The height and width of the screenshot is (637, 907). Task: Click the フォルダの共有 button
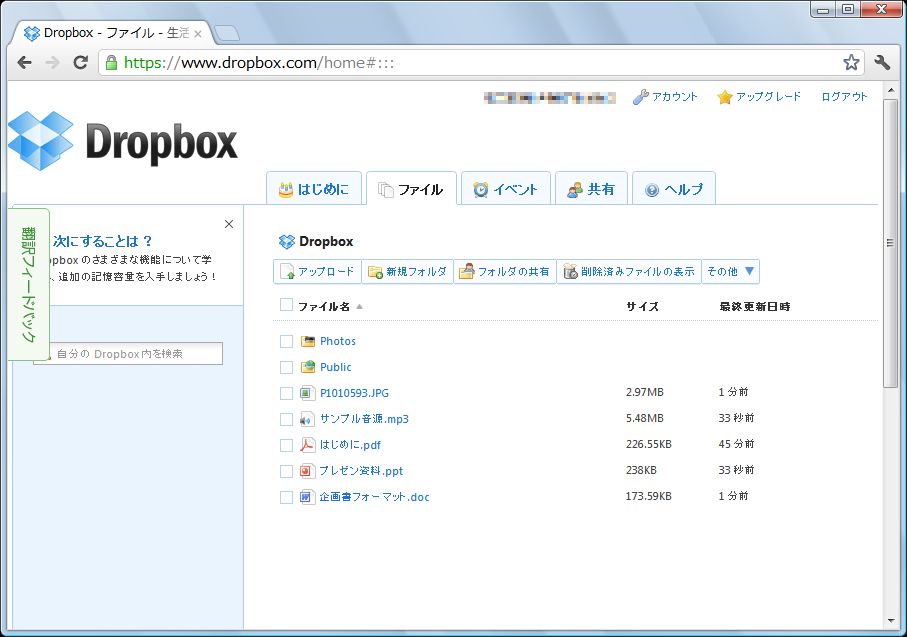[505, 271]
